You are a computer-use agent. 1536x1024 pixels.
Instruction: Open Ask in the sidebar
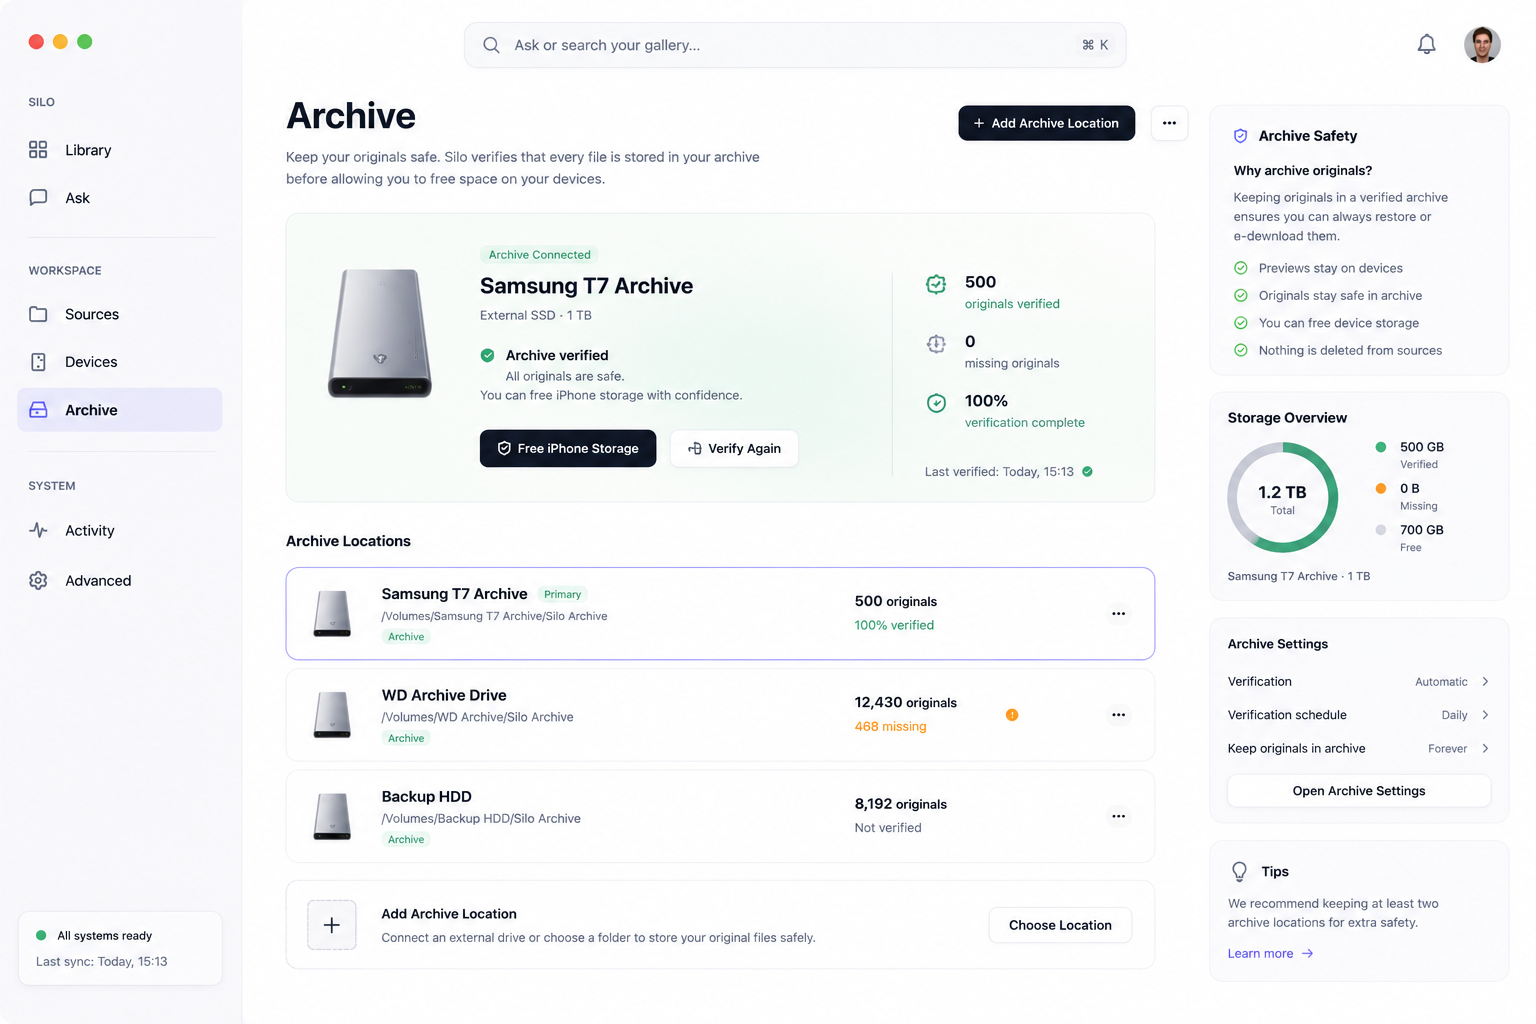click(120, 198)
